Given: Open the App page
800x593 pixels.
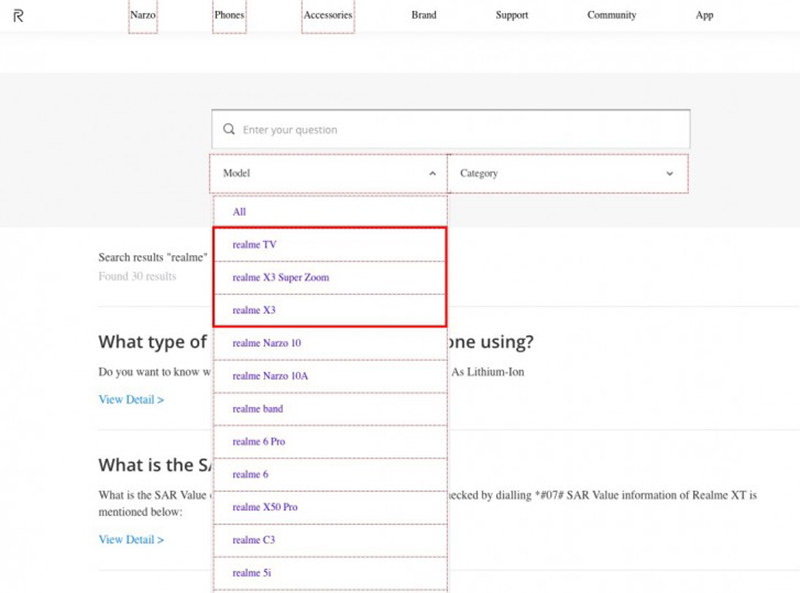Looking at the screenshot, I should pos(704,16).
